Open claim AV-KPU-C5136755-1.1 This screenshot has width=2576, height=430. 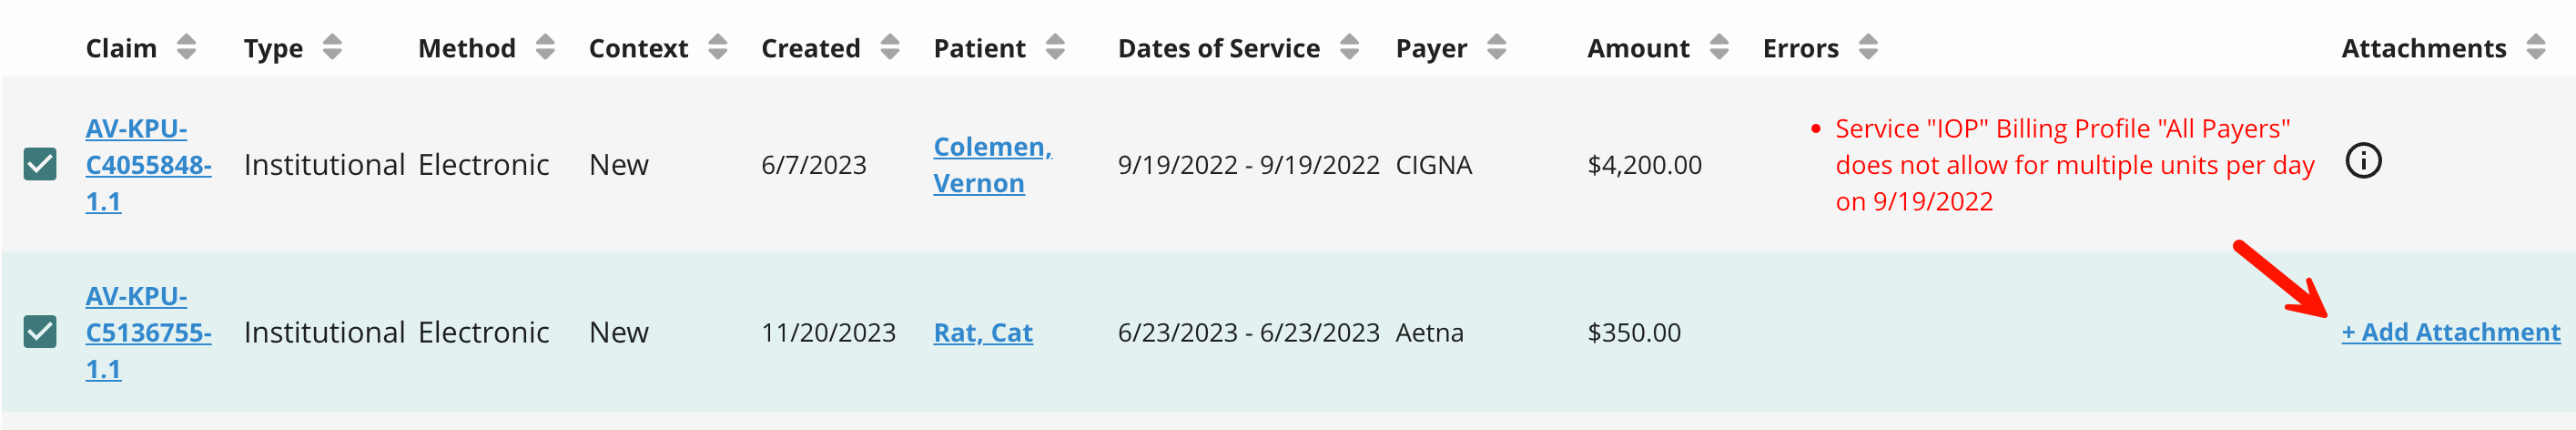click(148, 333)
